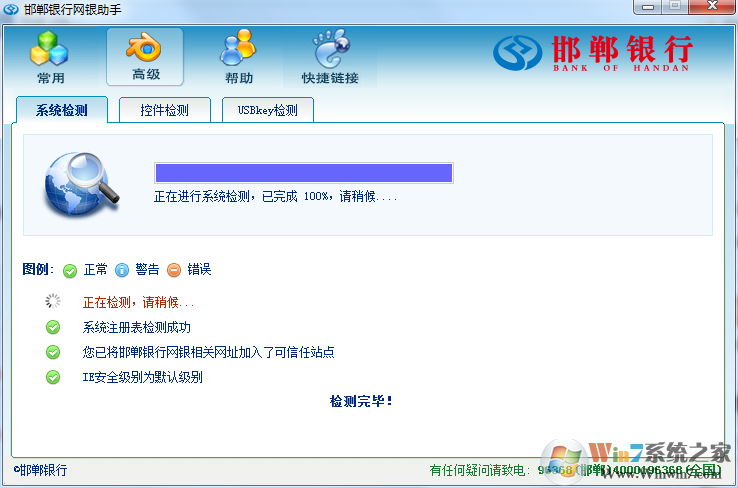Select the 系统注册表检测成功 result row
Viewport: 738px width, 488px height.
pos(136,327)
